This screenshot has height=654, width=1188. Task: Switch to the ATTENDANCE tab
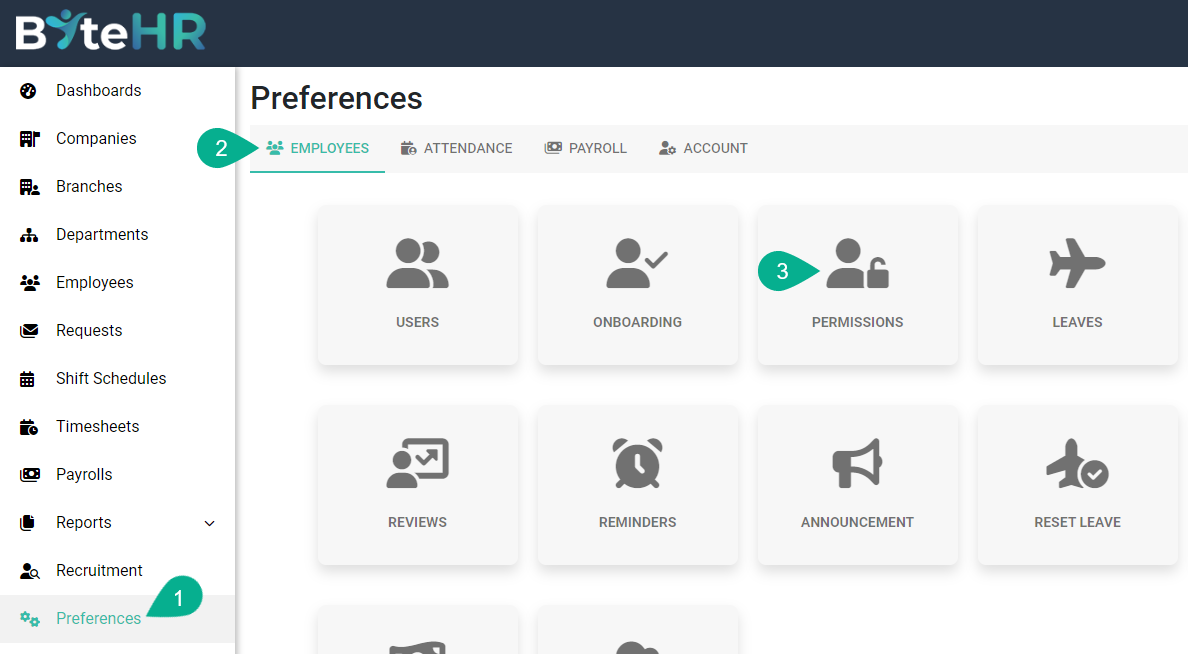pyautogui.click(x=456, y=148)
